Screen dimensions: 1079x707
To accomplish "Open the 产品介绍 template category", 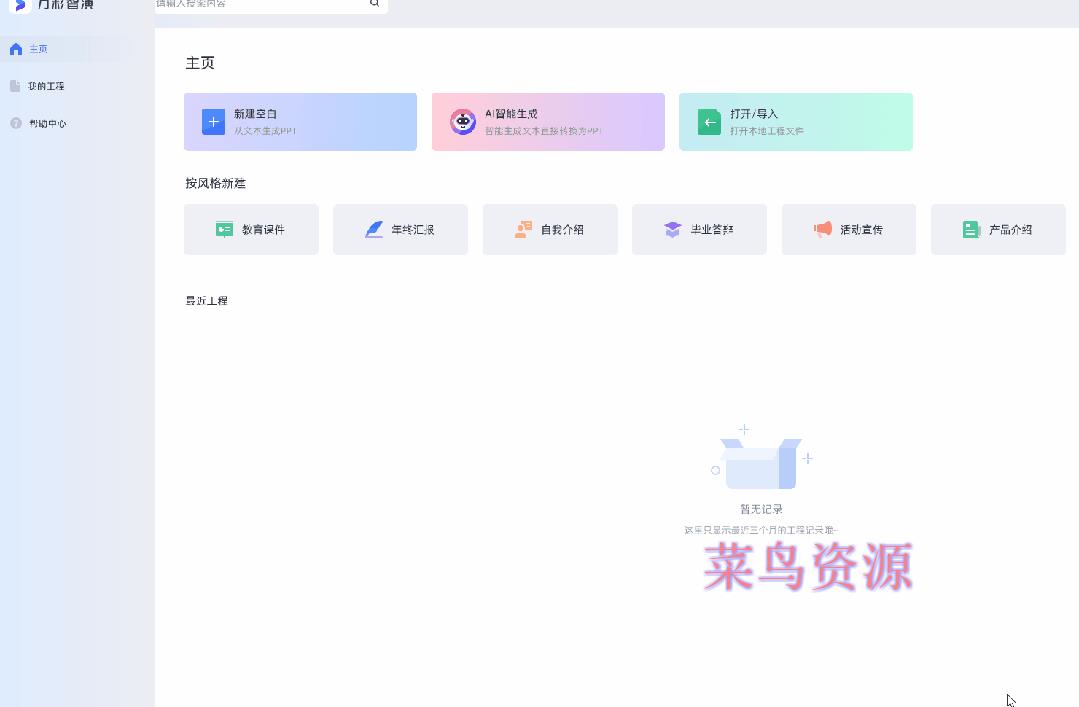I will 998,229.
